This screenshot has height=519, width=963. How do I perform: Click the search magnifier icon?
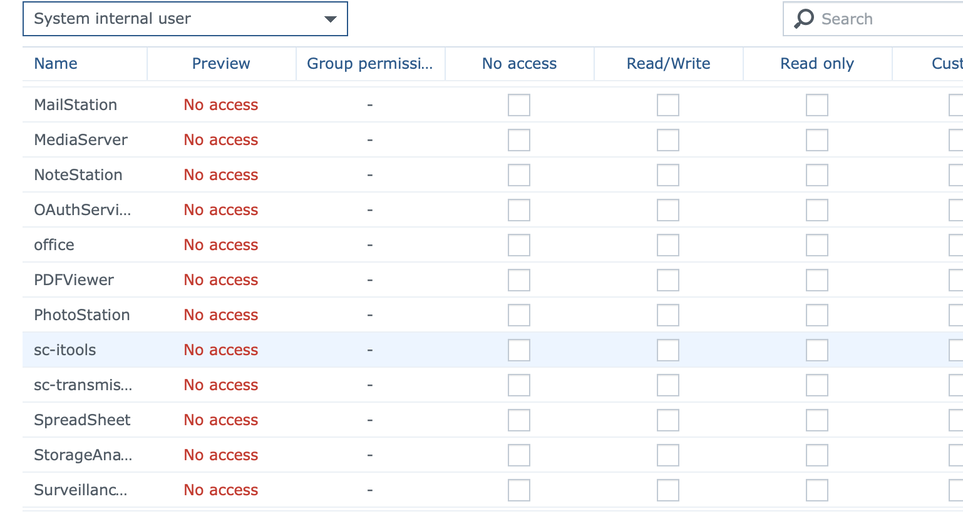coord(804,19)
